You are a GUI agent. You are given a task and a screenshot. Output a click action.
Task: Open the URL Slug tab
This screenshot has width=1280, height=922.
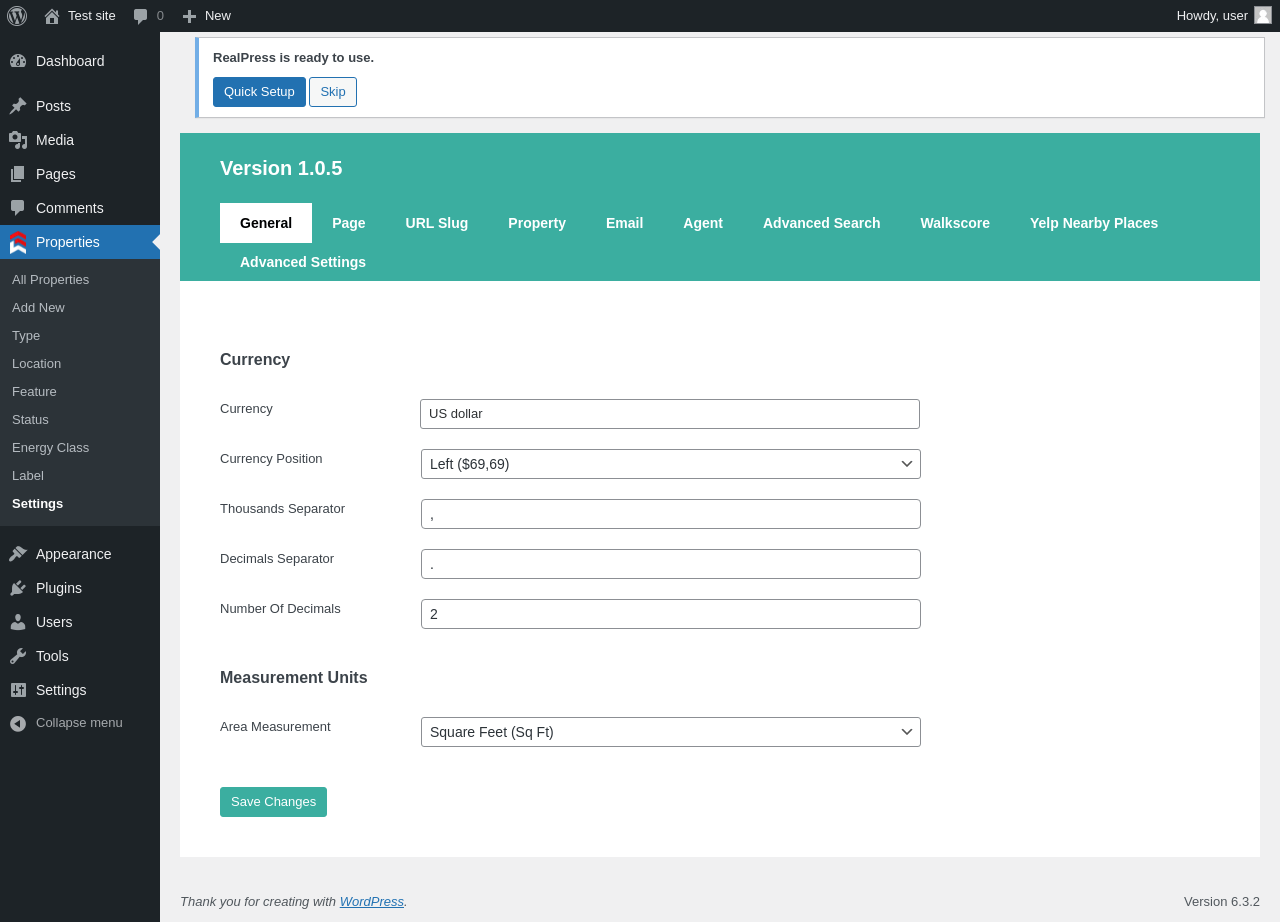pos(437,223)
